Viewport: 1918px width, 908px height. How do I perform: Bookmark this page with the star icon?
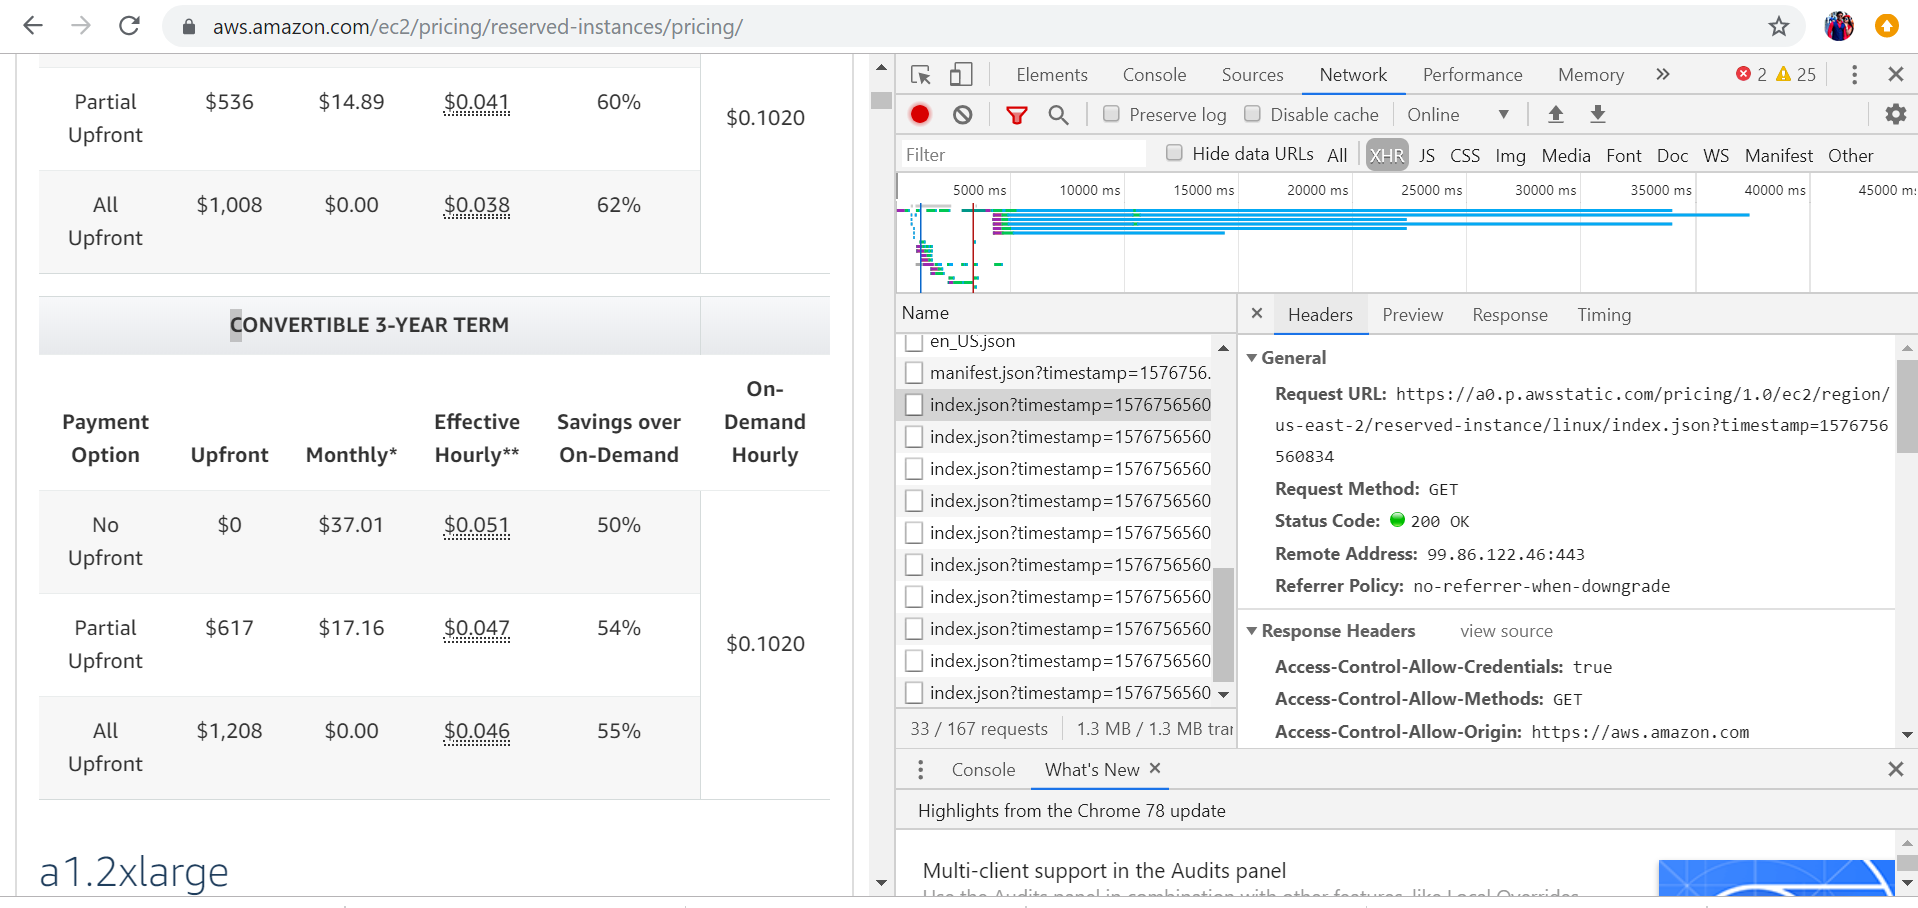coord(1778,26)
